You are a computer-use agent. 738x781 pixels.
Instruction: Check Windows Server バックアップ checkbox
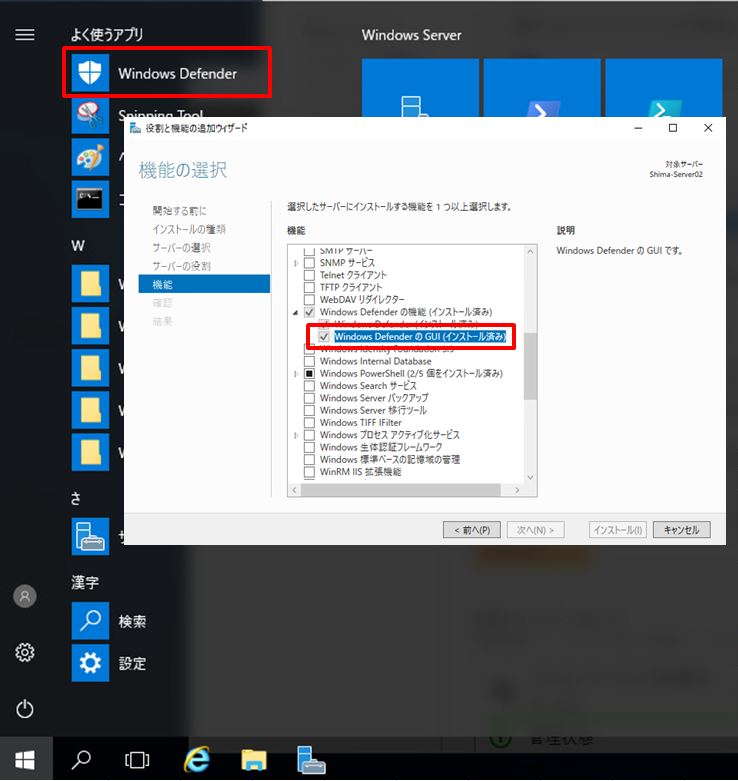click(x=309, y=398)
